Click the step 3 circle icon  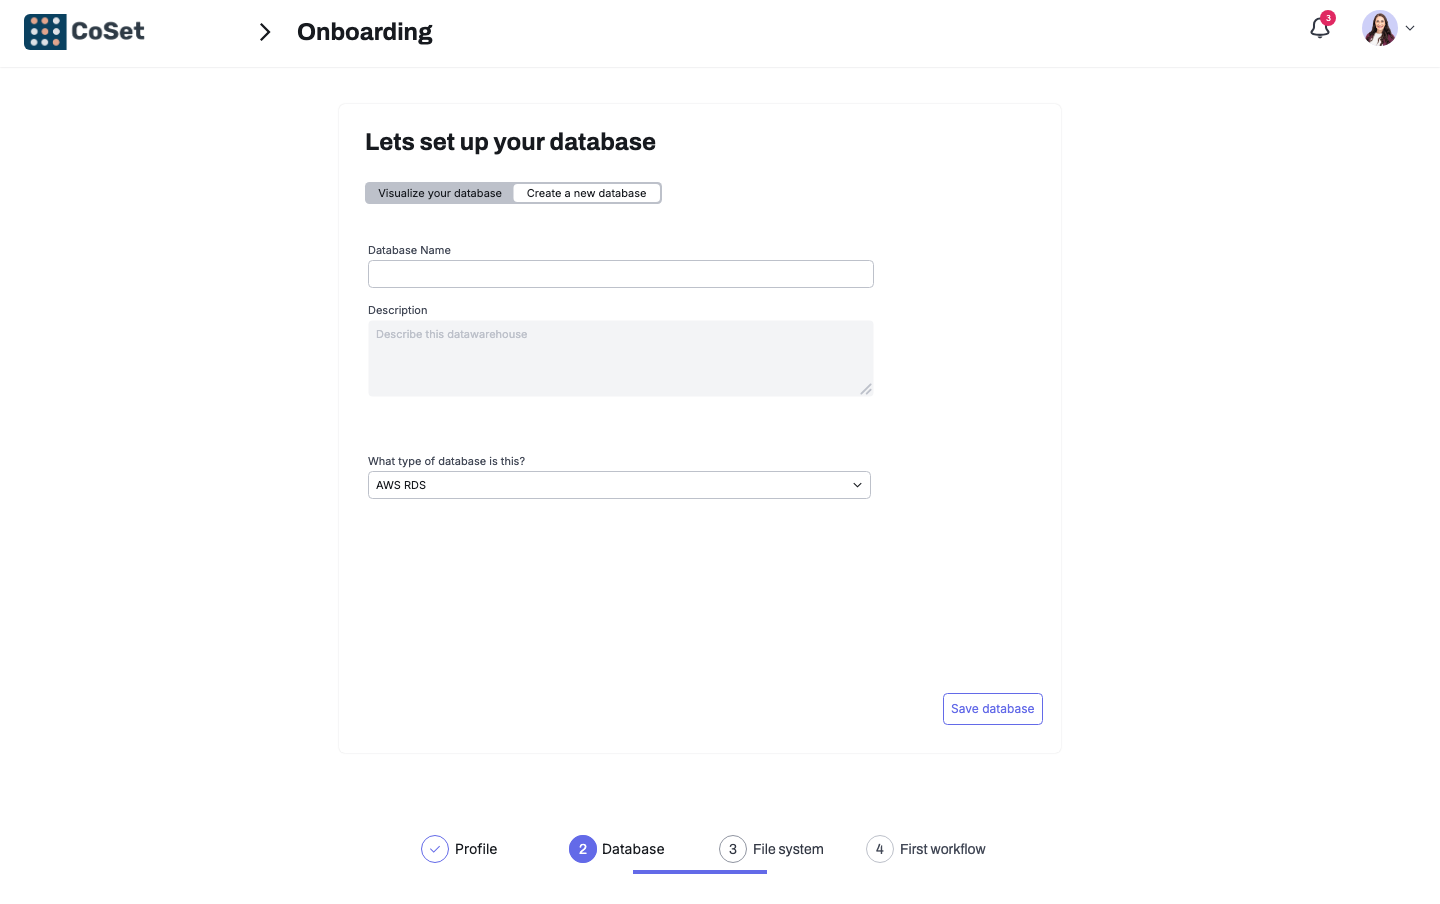click(733, 849)
